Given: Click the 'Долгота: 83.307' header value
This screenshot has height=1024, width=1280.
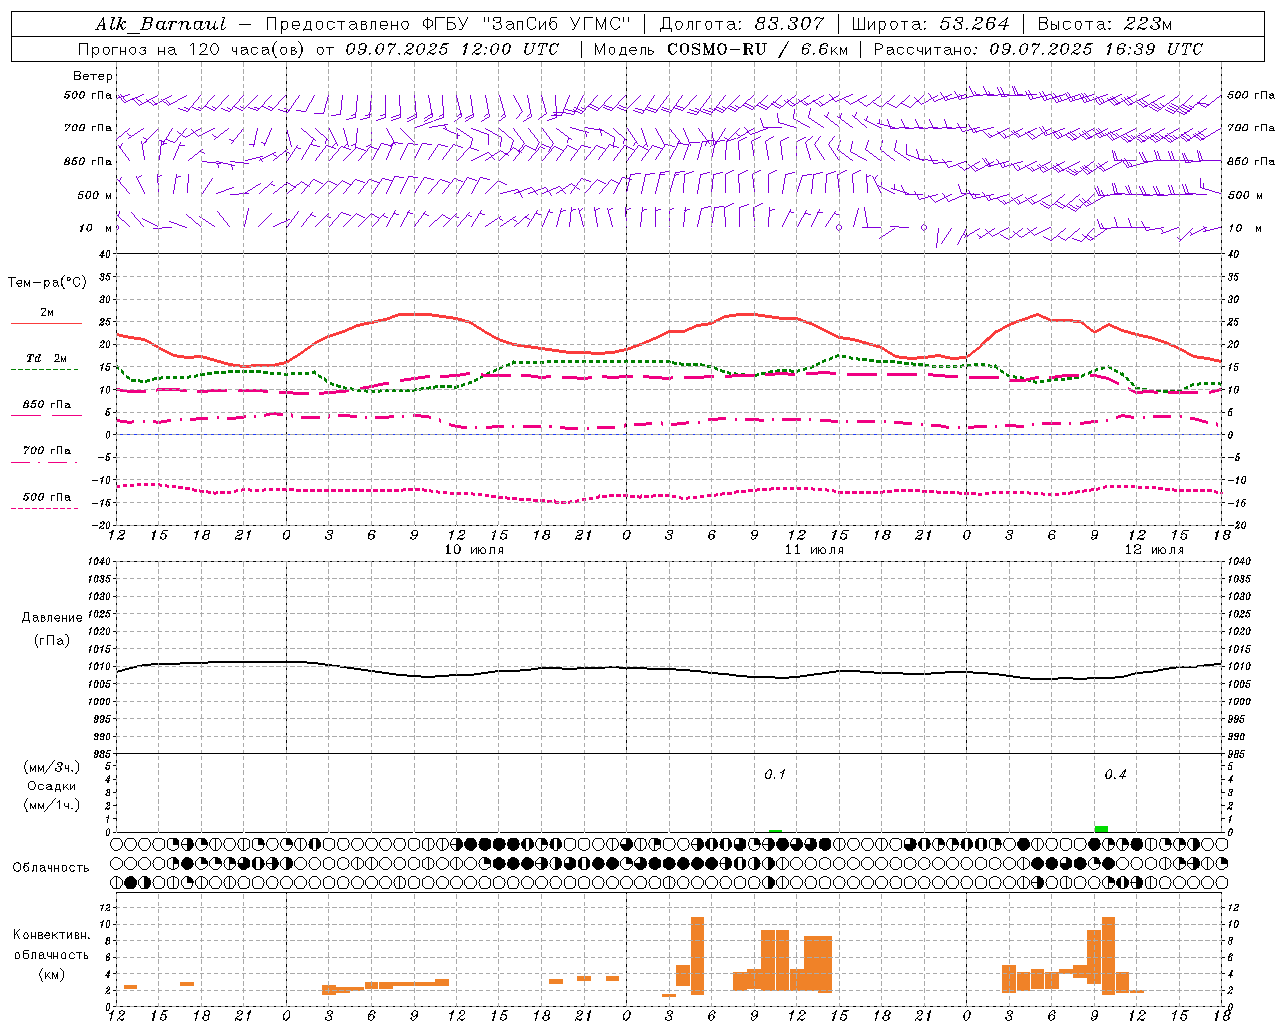Looking at the screenshot, I should 742,24.
